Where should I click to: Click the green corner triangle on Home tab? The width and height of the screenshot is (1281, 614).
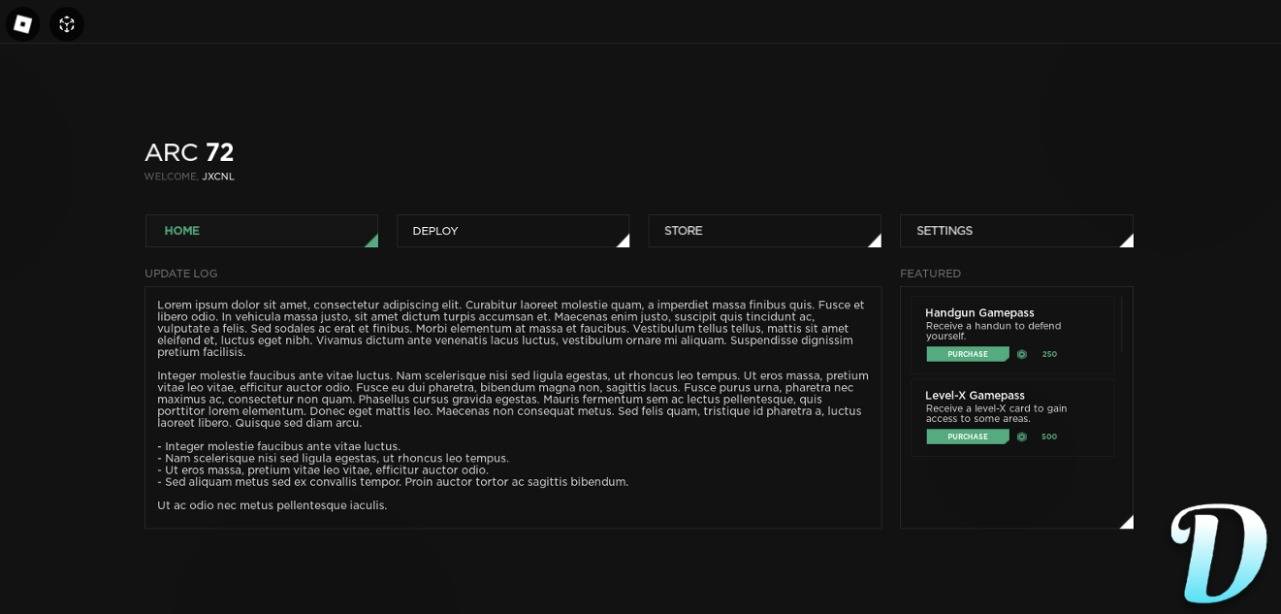point(372,241)
